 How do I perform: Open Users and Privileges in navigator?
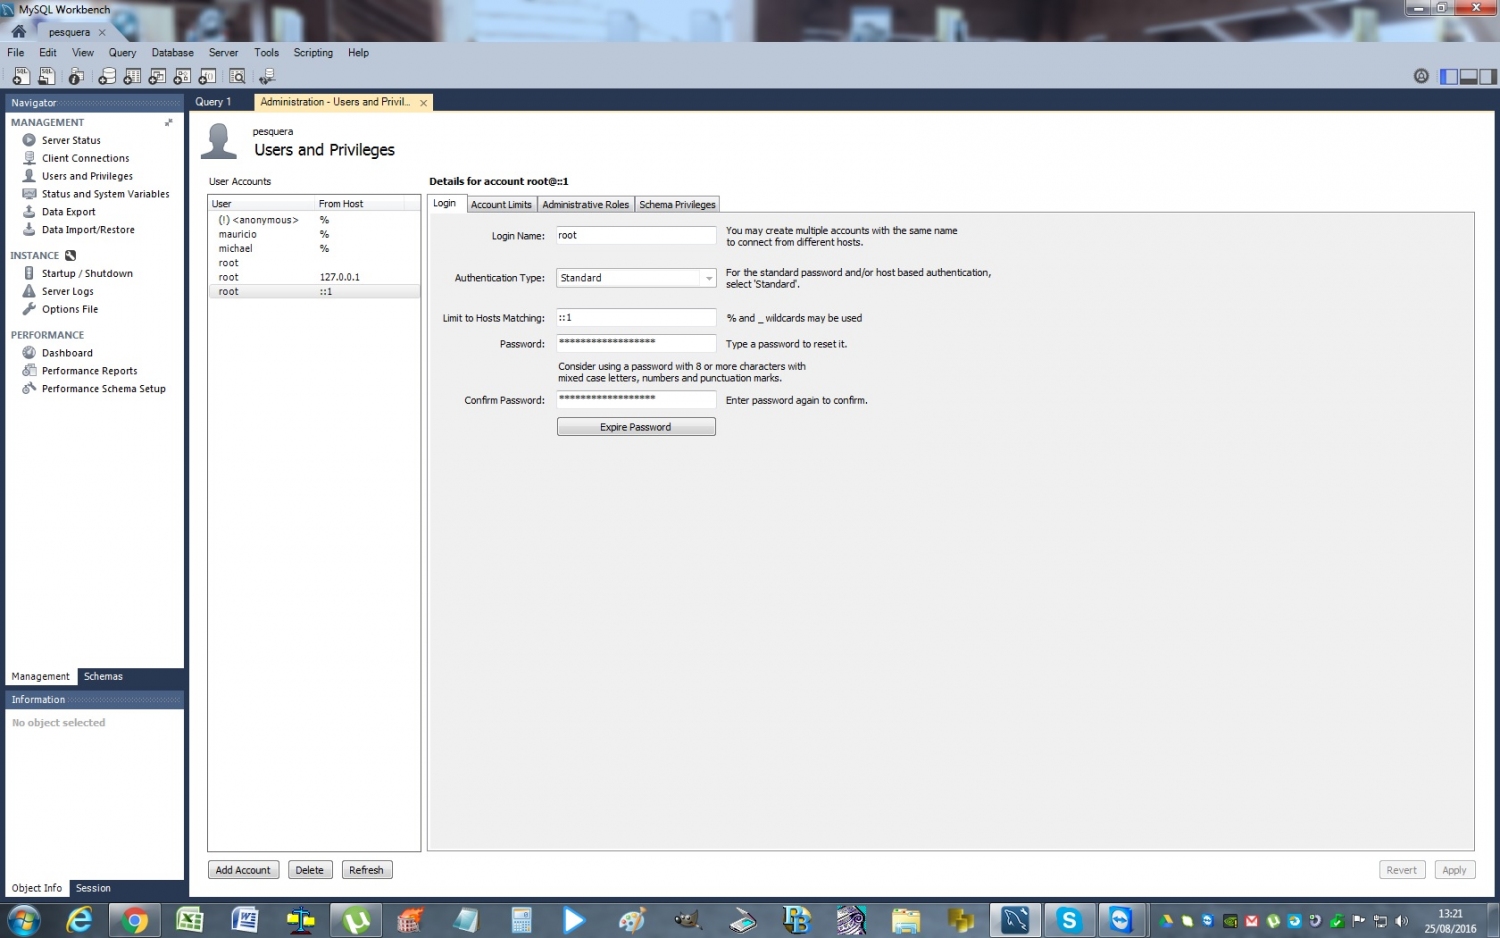87,176
